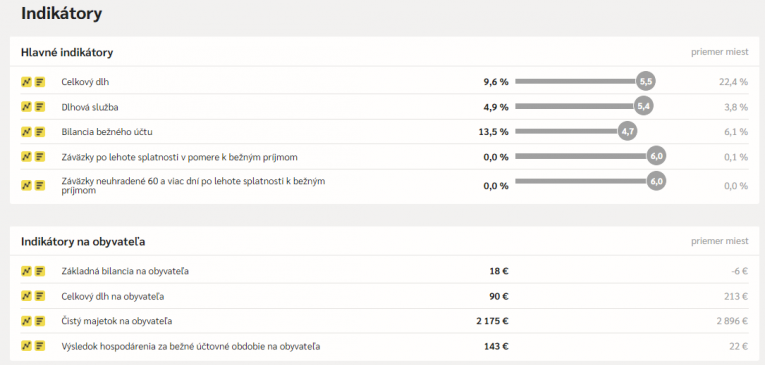Open the chart icon for Celkový dlh
The image size is (765, 365).
[26, 82]
